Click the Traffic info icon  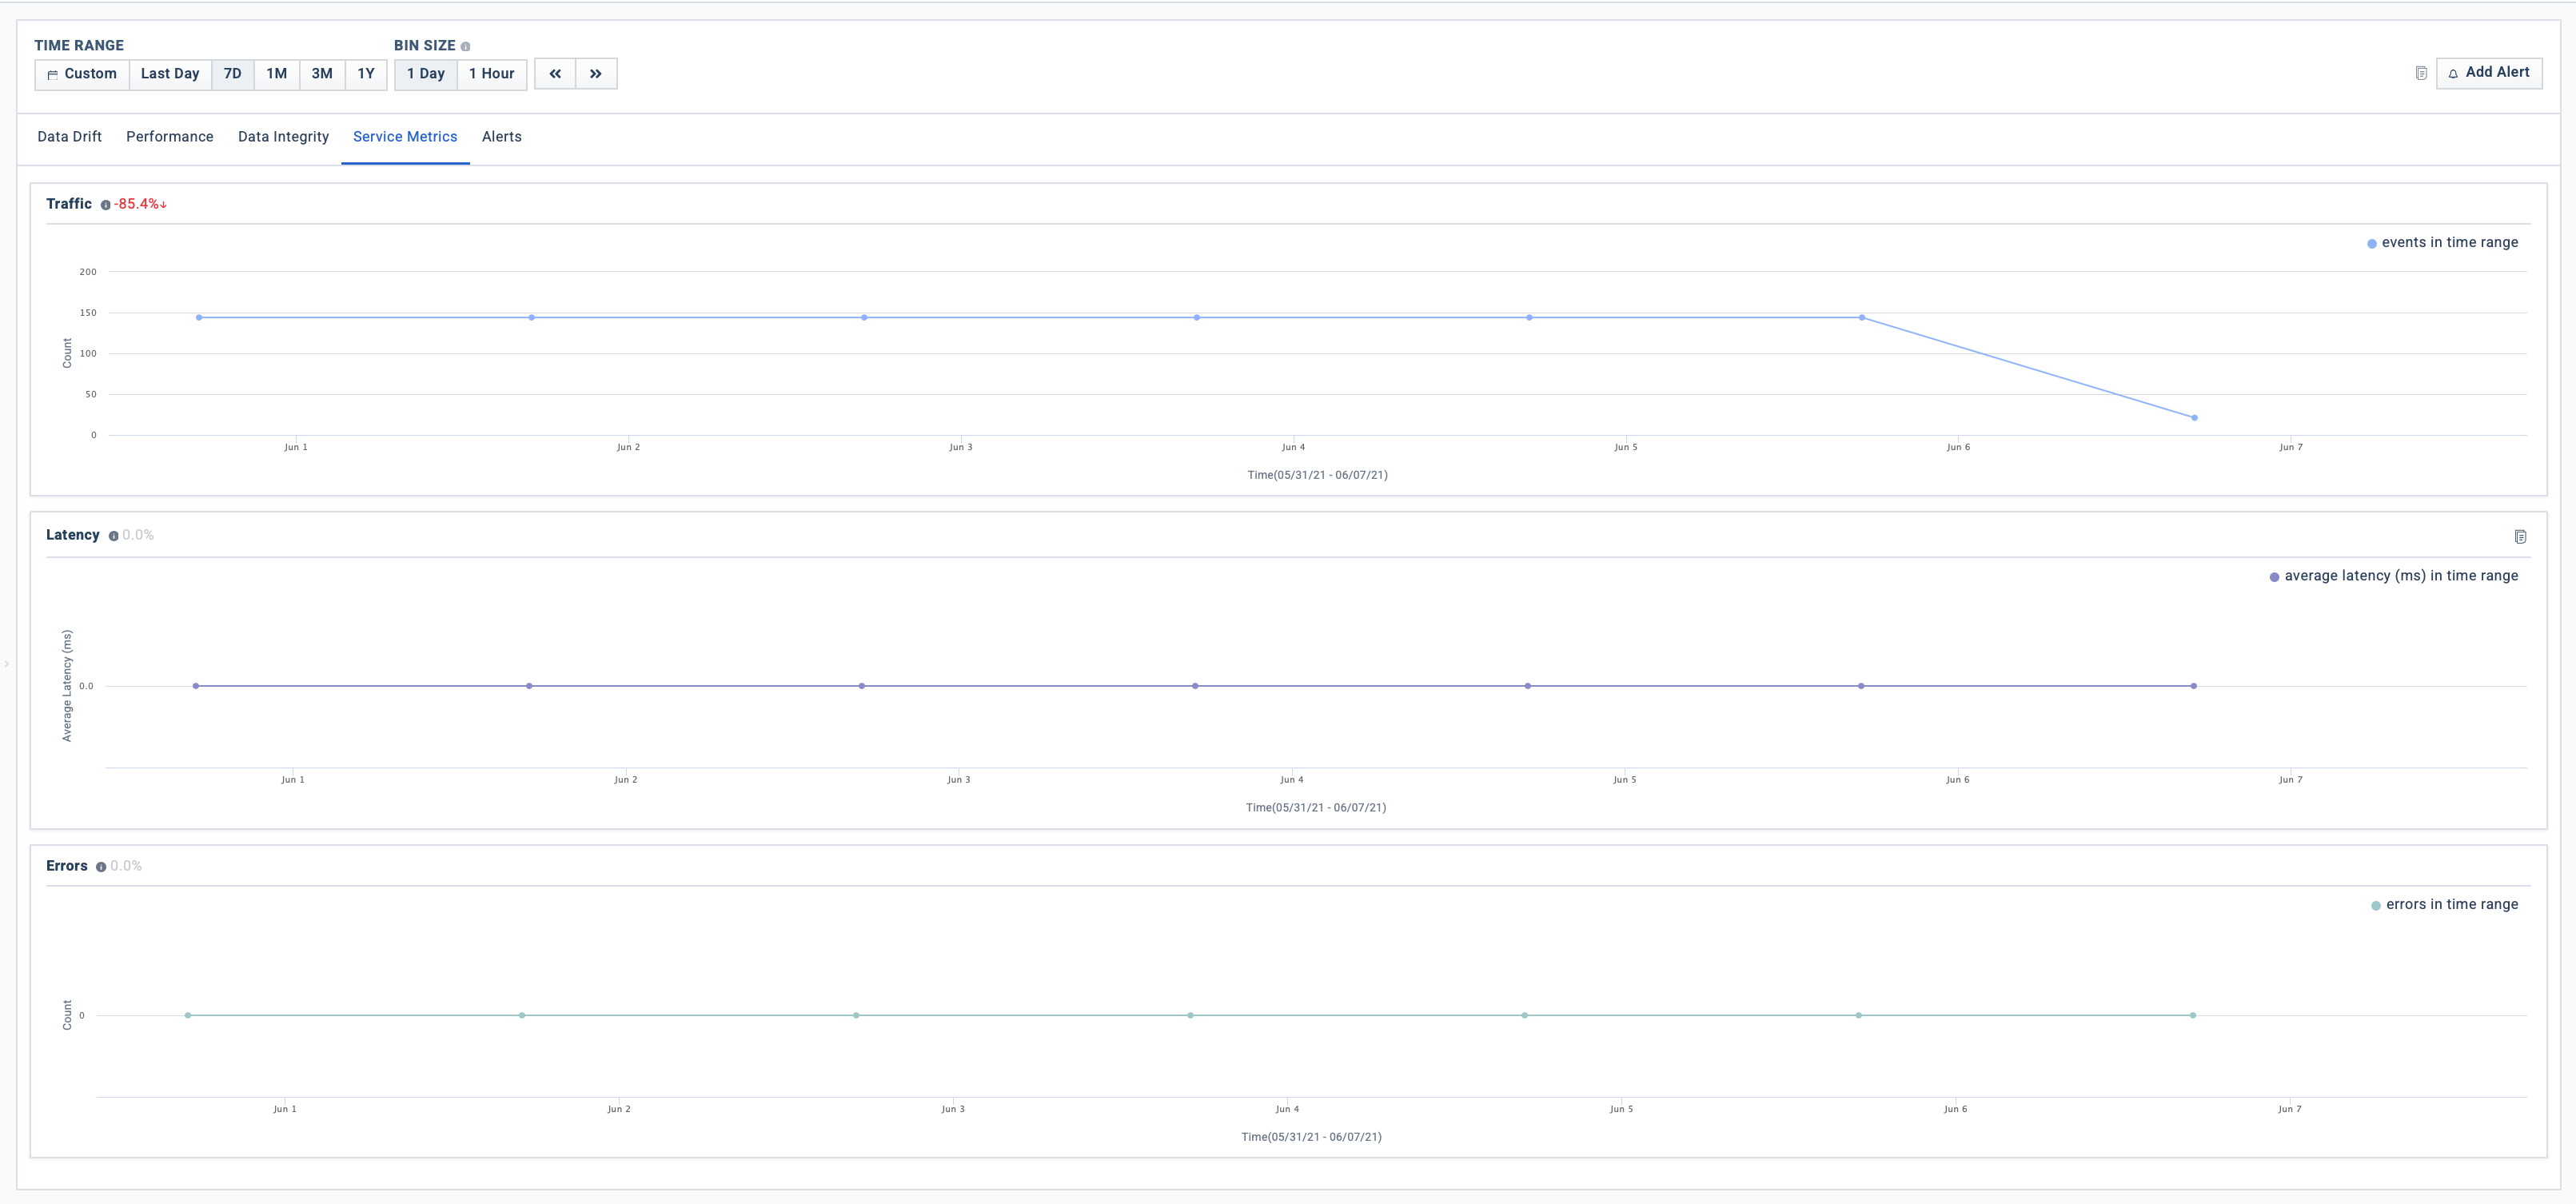point(105,205)
